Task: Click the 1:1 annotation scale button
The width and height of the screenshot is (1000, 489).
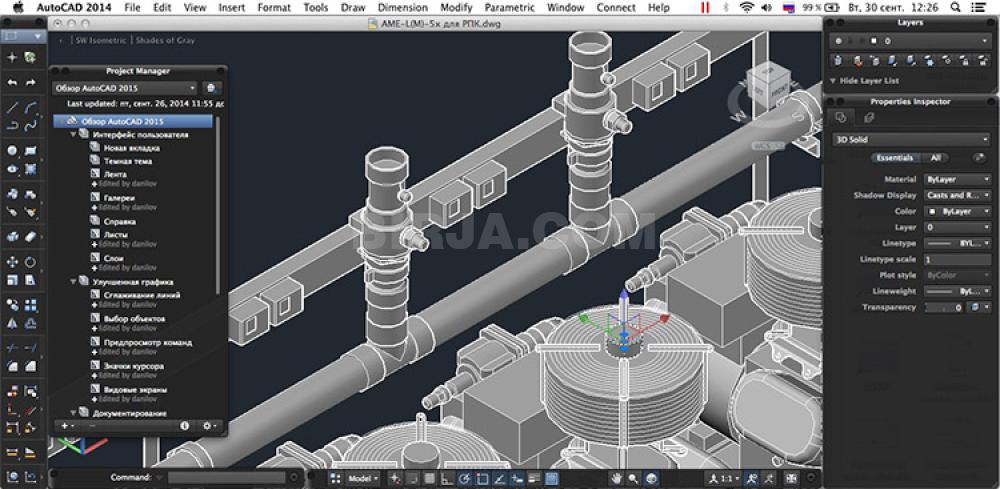Action: (724, 478)
